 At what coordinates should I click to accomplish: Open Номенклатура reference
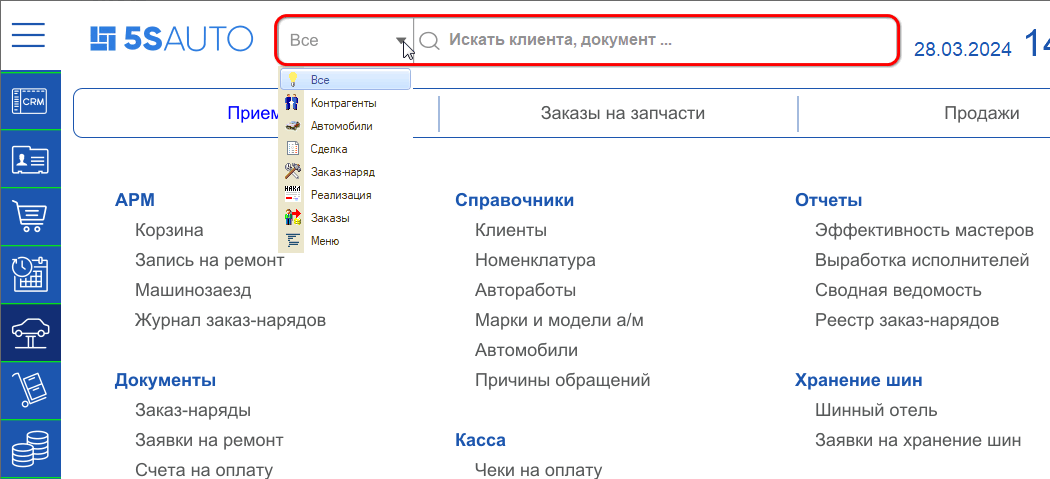535,260
